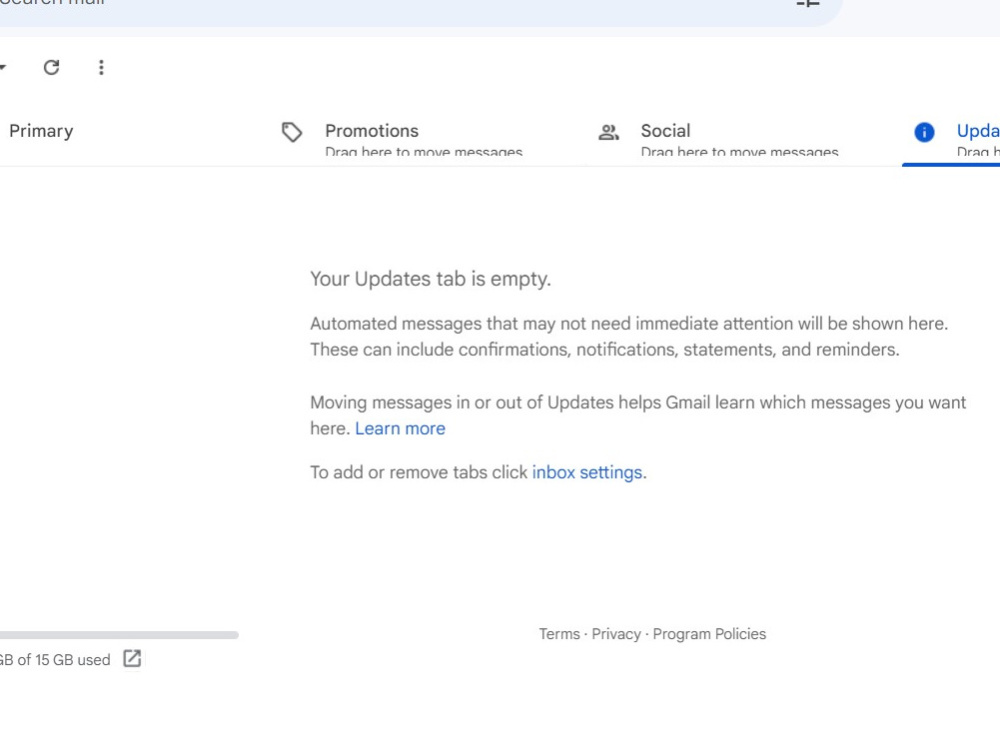Open storage details external link icon

(x=132, y=658)
